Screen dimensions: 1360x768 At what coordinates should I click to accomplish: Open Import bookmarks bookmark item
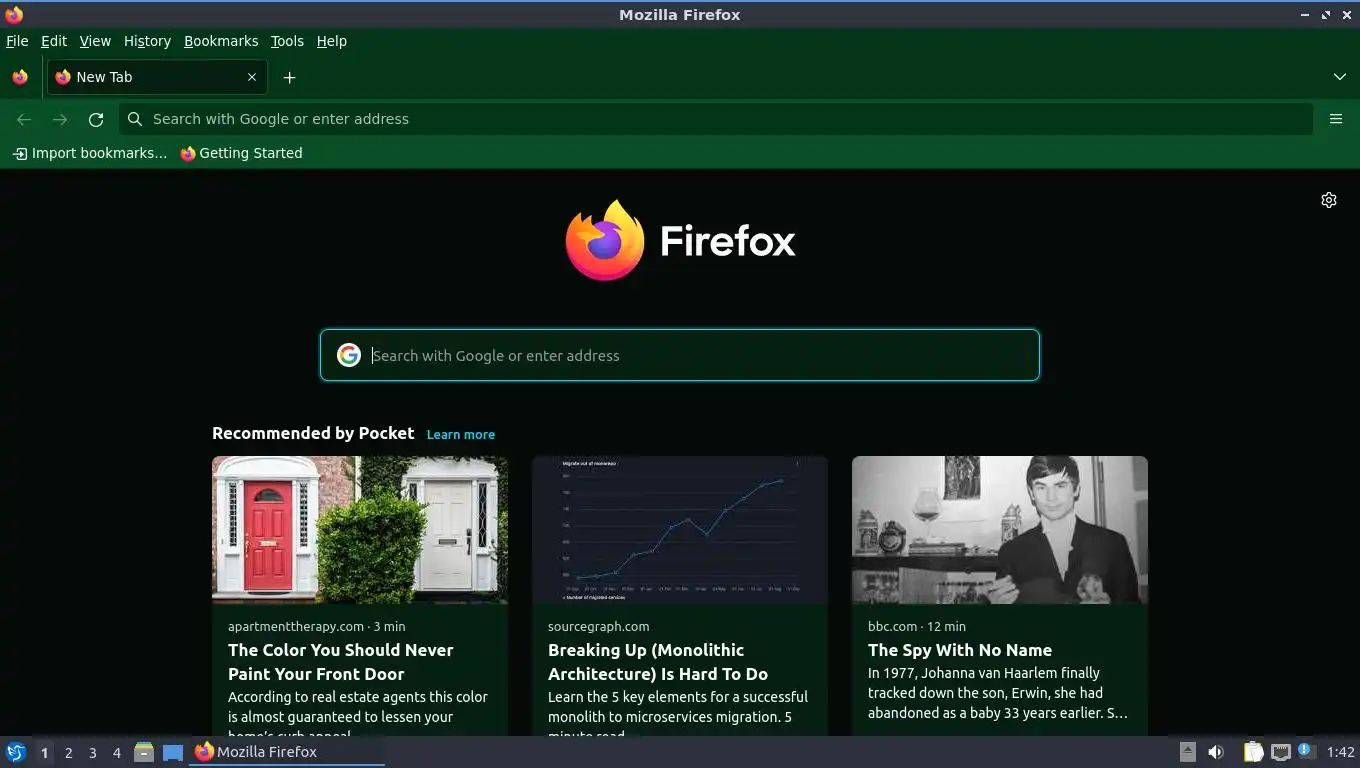[x=89, y=153]
